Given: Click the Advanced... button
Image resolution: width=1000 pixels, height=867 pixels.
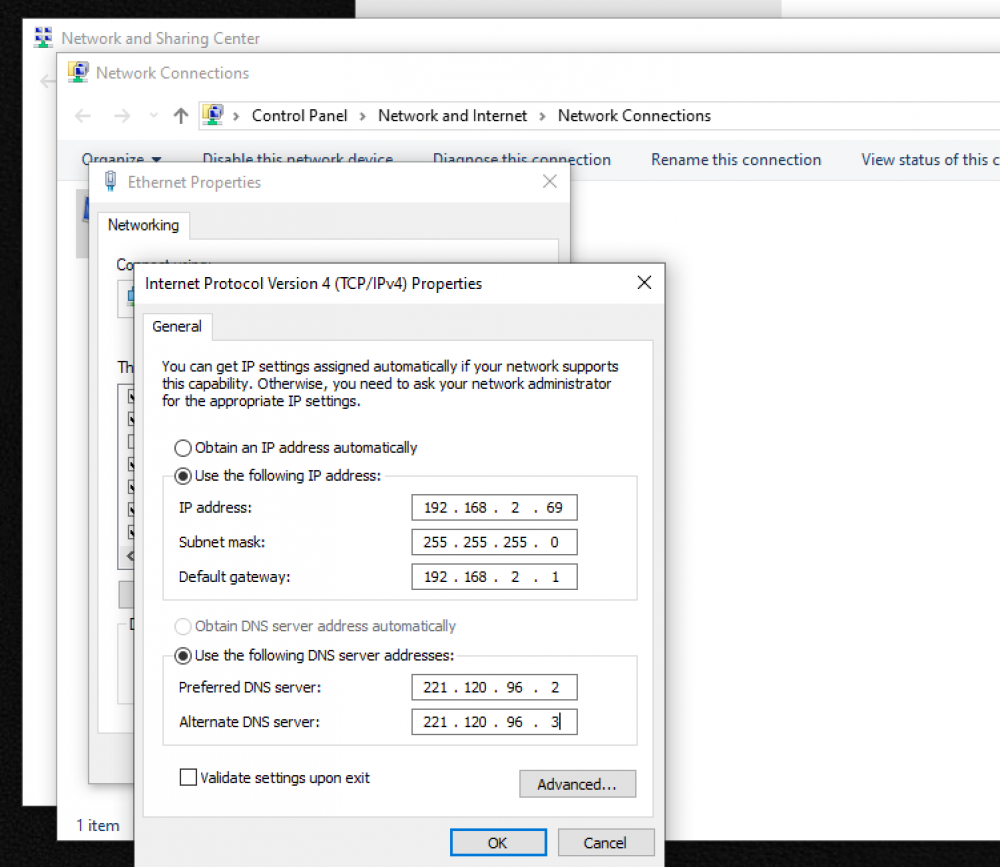Looking at the screenshot, I should click(577, 784).
